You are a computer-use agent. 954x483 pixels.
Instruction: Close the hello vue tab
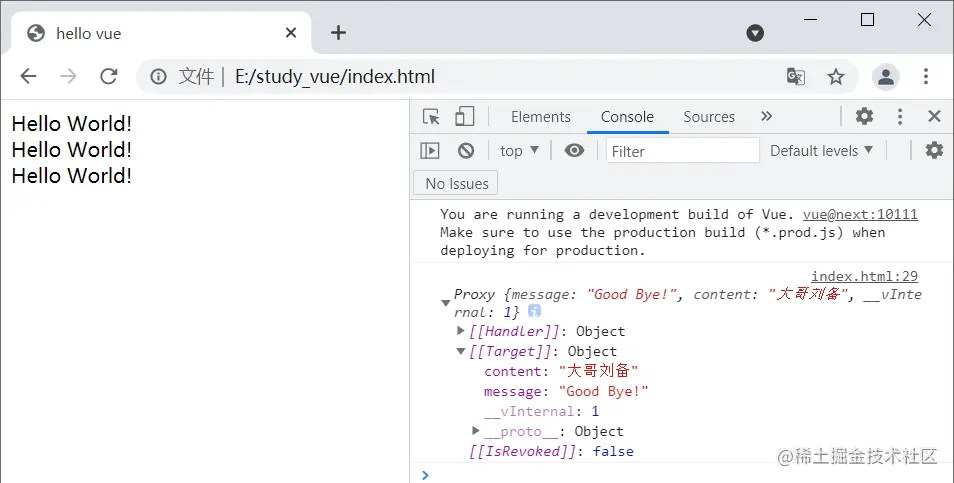click(291, 32)
